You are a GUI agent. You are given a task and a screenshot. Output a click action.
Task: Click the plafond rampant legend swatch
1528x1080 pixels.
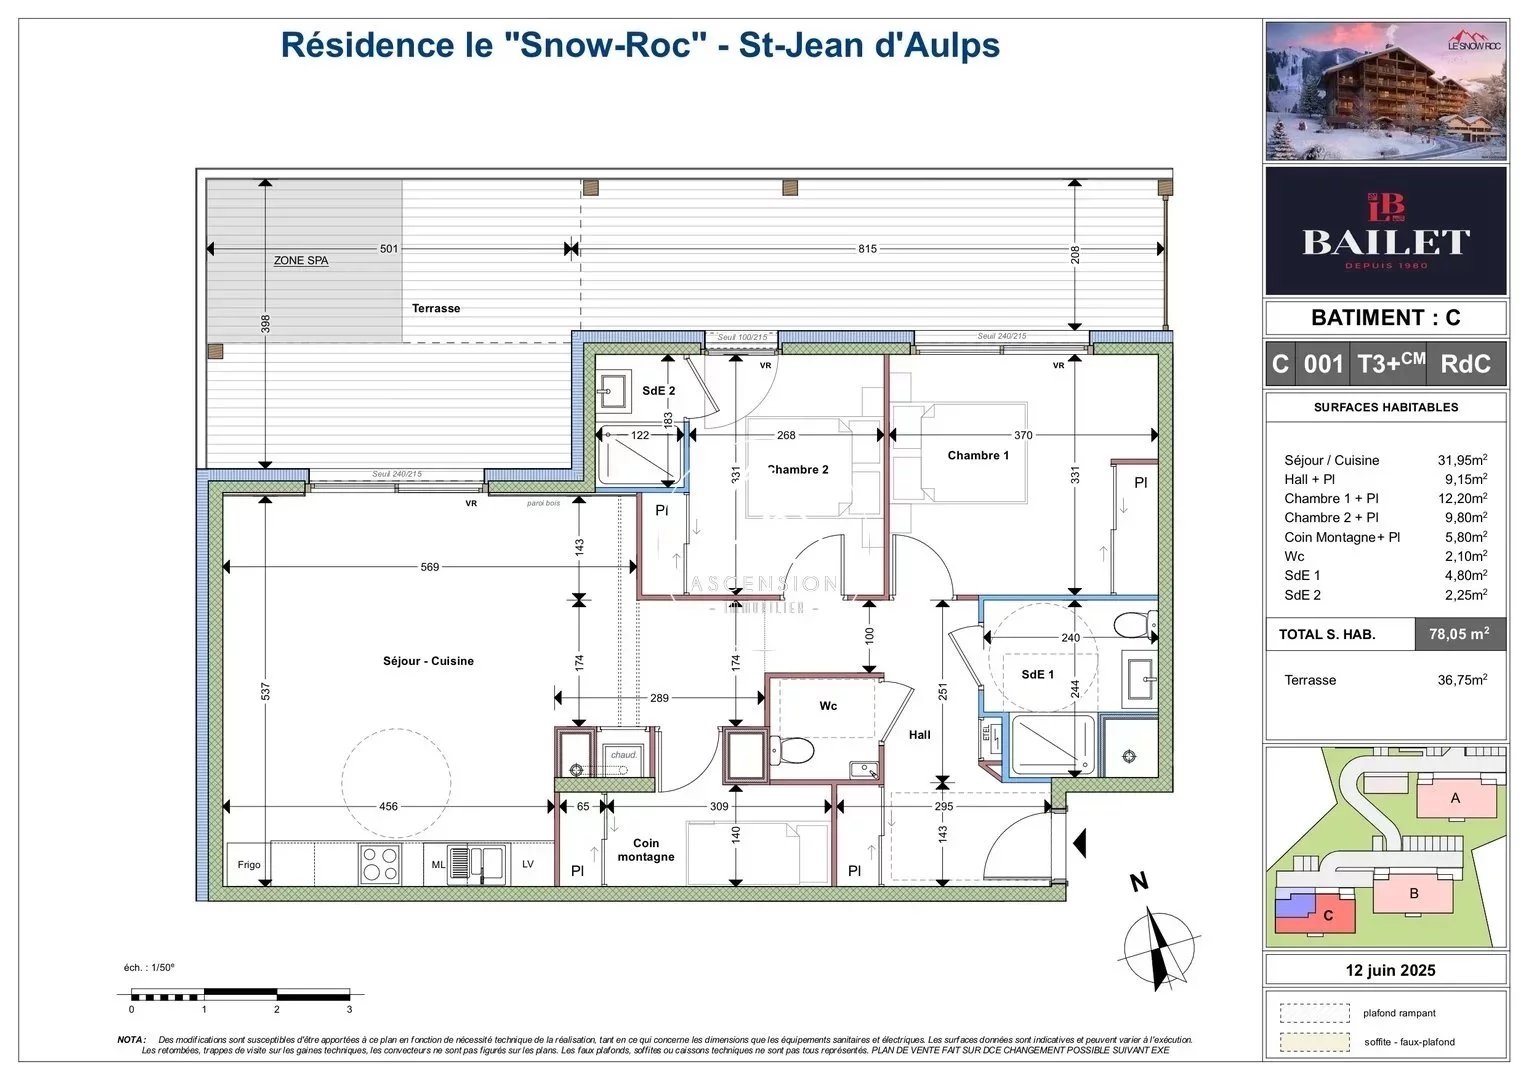point(1314,1013)
